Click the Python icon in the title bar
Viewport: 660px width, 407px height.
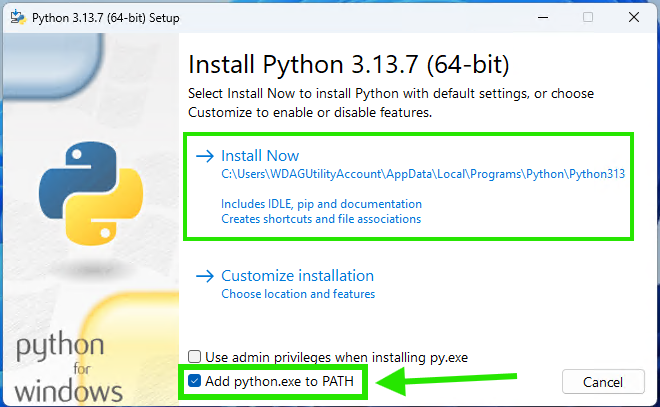17,17
